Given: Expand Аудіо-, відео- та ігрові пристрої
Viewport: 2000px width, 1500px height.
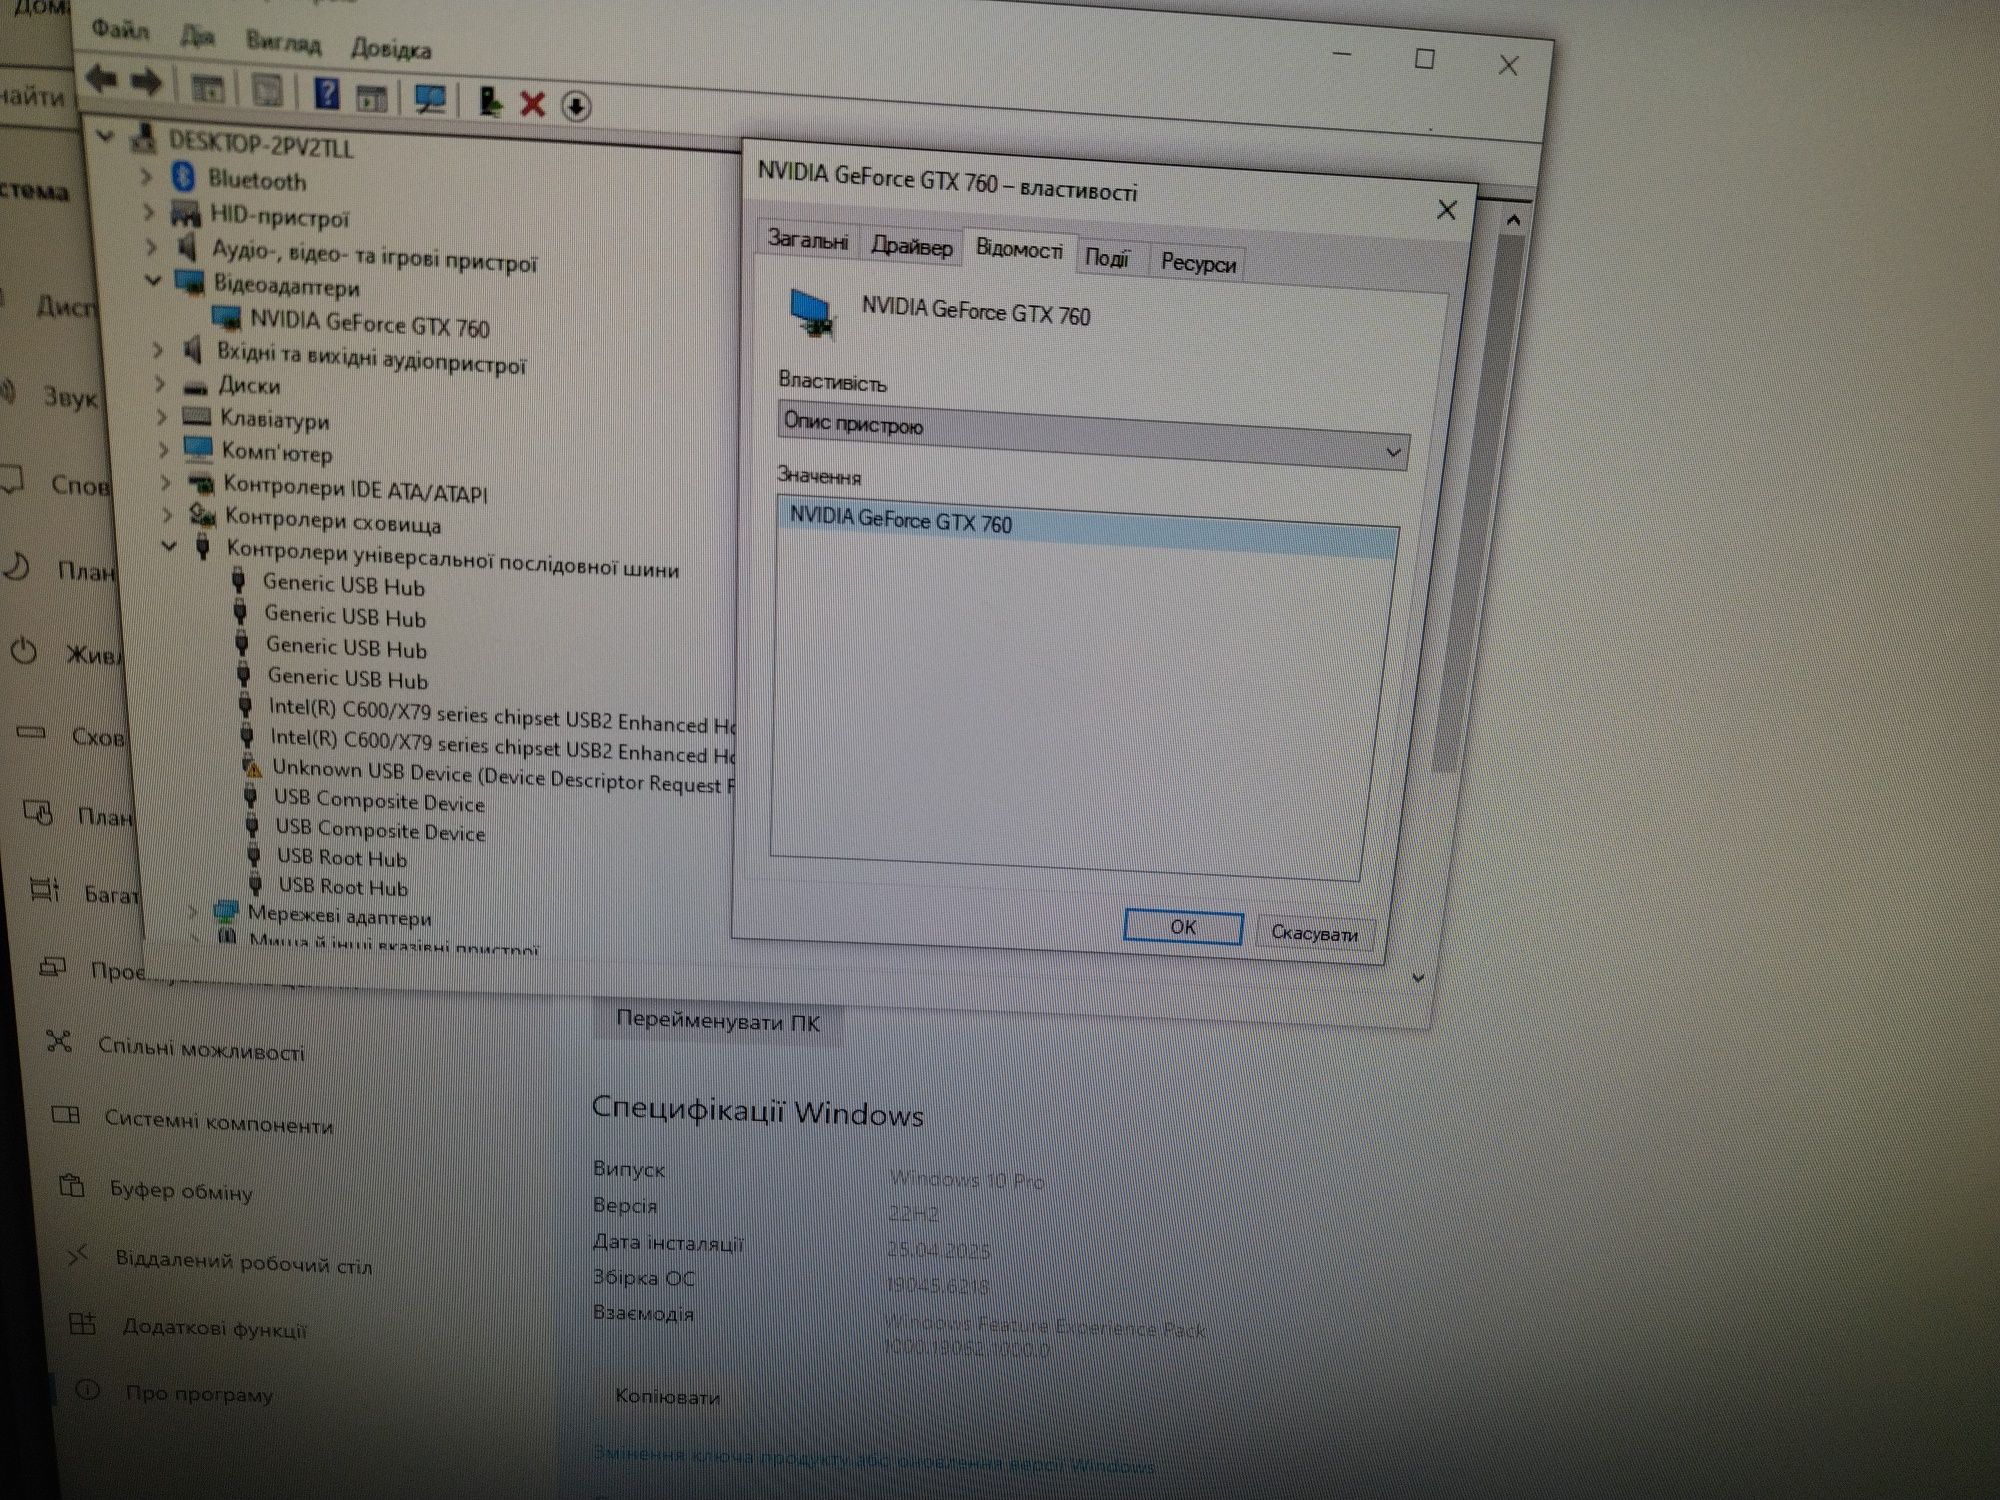Looking at the screenshot, I should click(x=153, y=246).
